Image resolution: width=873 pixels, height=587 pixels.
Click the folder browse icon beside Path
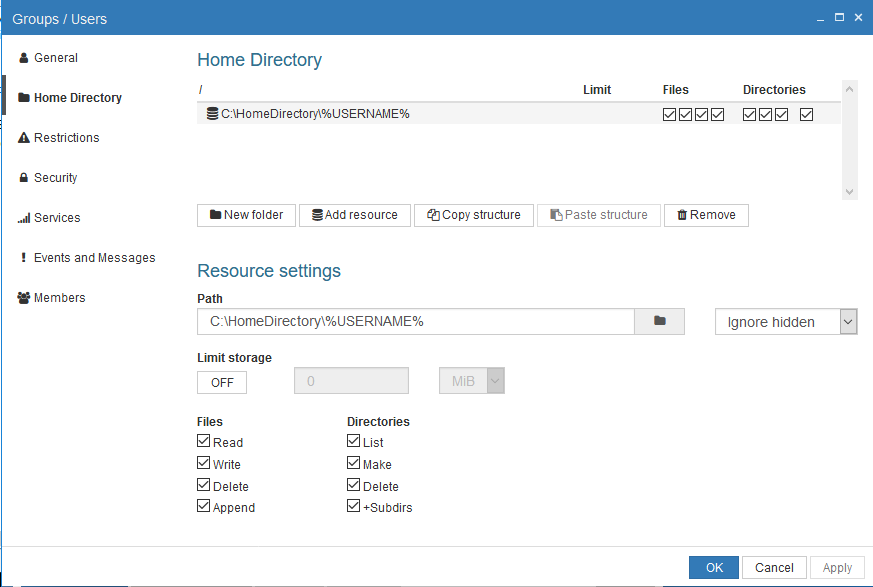659,321
